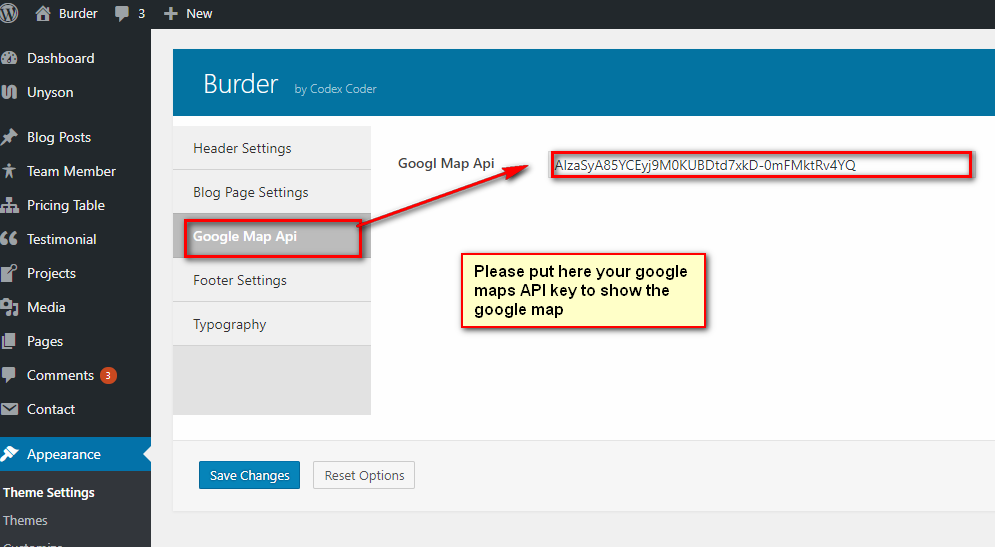Go to Blog Posts in sidebar
The width and height of the screenshot is (995, 547).
[x=59, y=138]
